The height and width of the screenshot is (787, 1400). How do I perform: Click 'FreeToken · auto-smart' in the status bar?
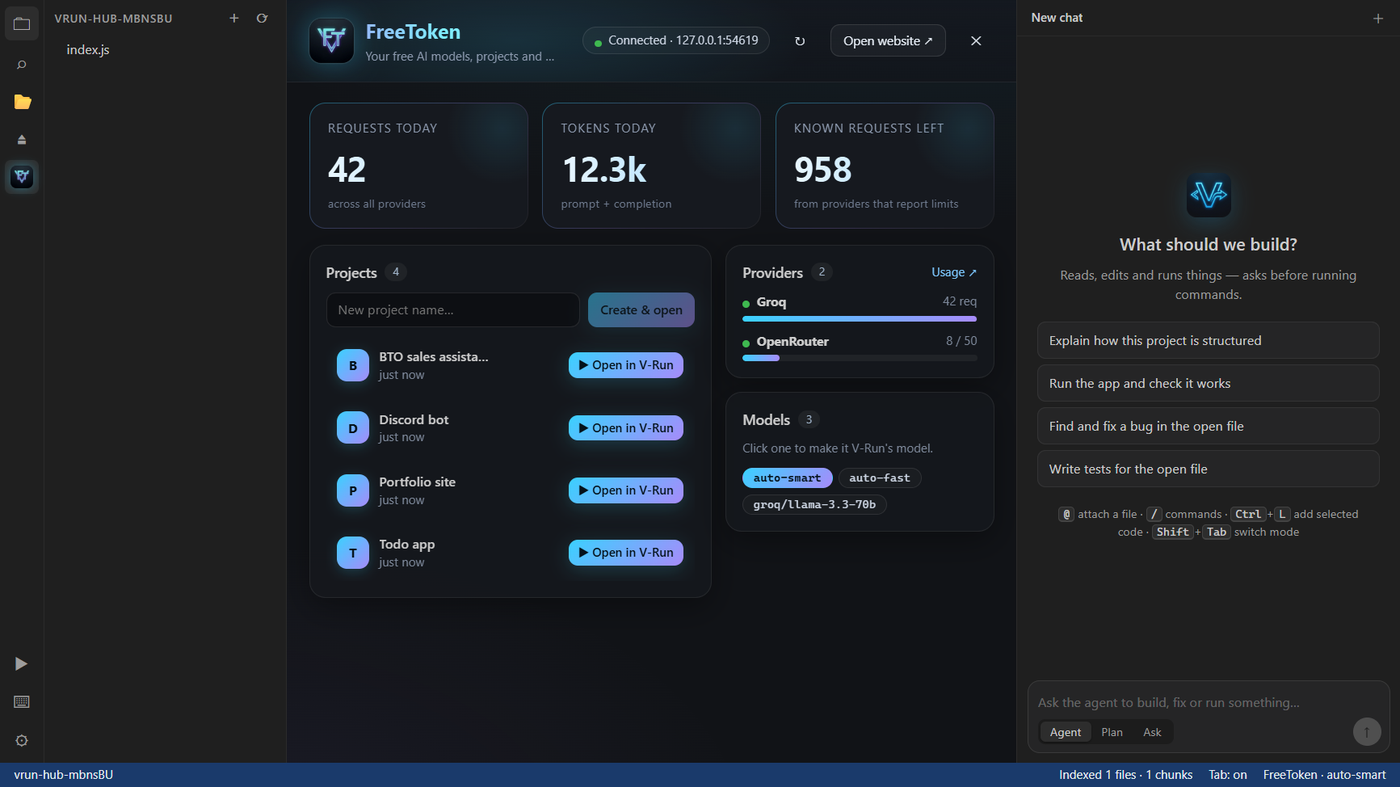[1325, 775]
